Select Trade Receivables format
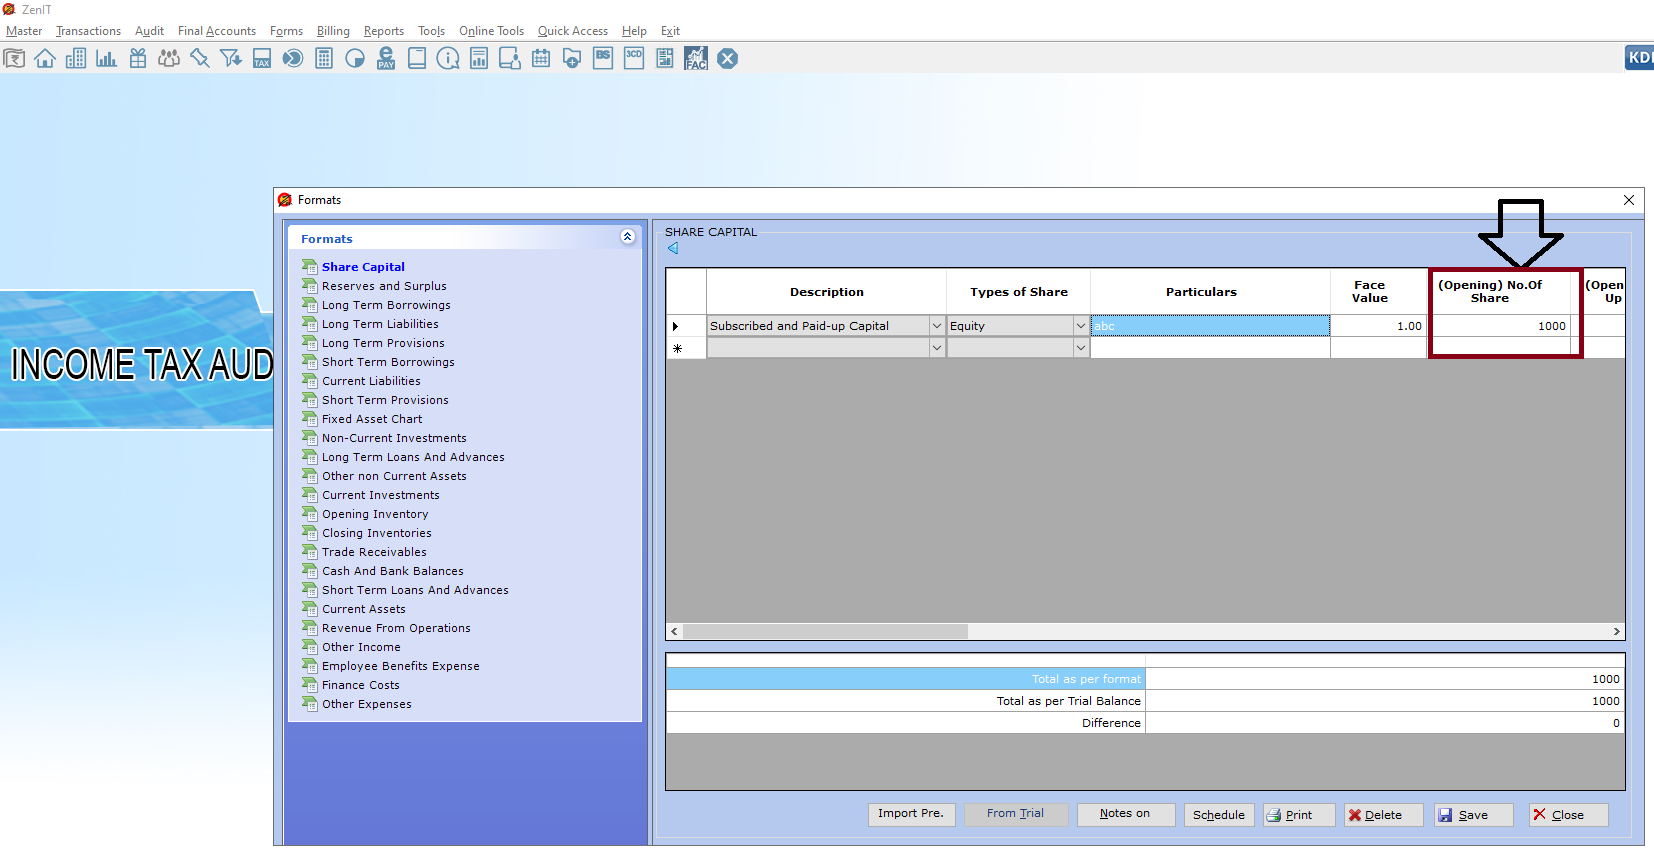 [374, 552]
